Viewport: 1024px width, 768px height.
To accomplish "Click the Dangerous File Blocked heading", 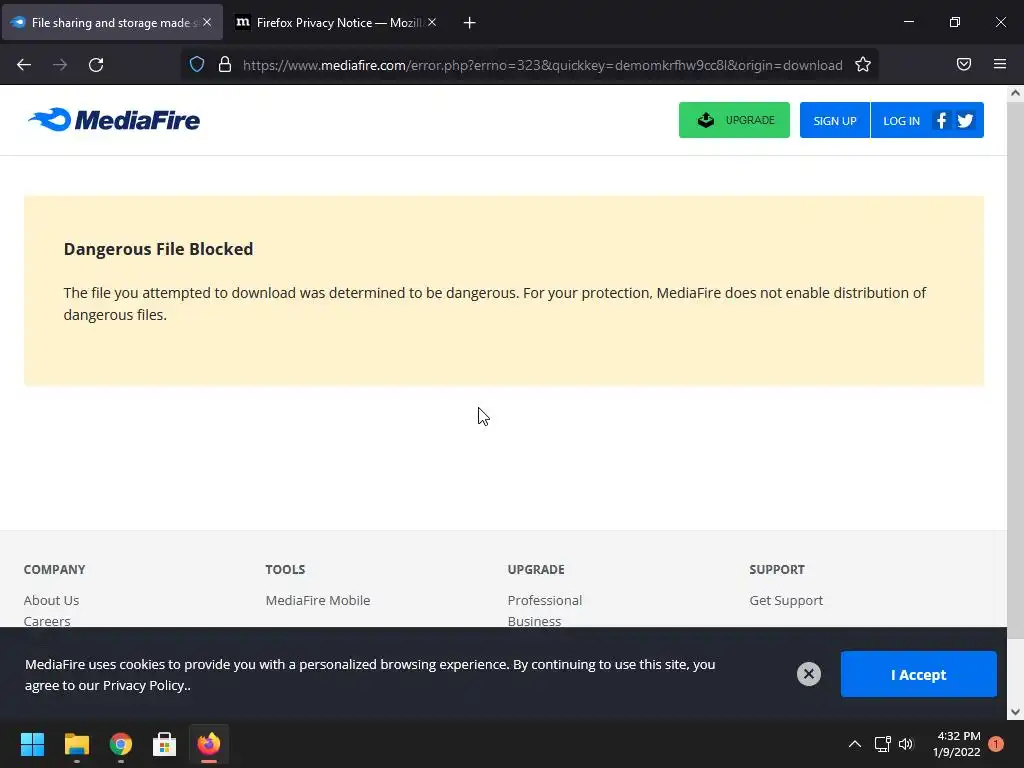I will [x=158, y=249].
